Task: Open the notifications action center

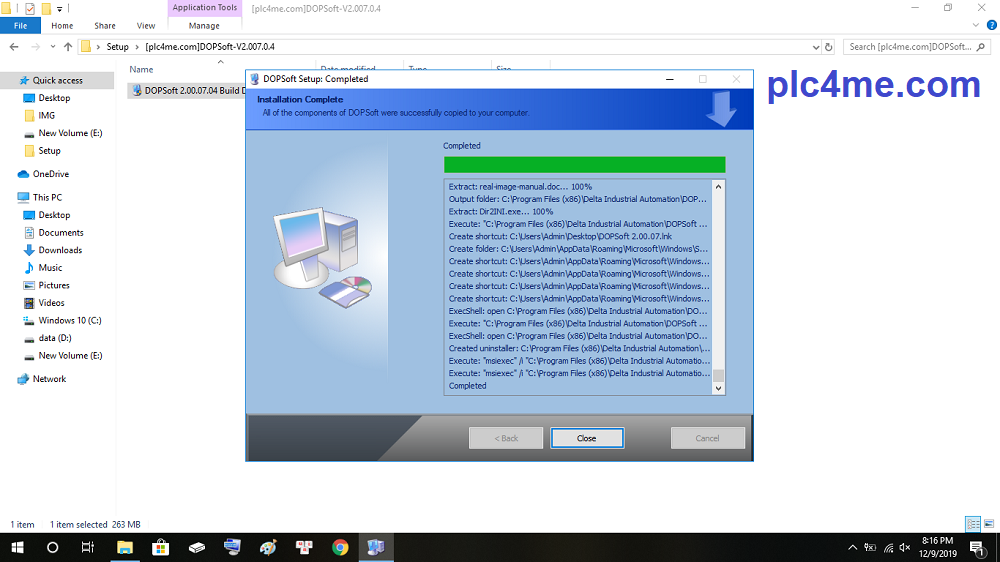Action: (977, 547)
